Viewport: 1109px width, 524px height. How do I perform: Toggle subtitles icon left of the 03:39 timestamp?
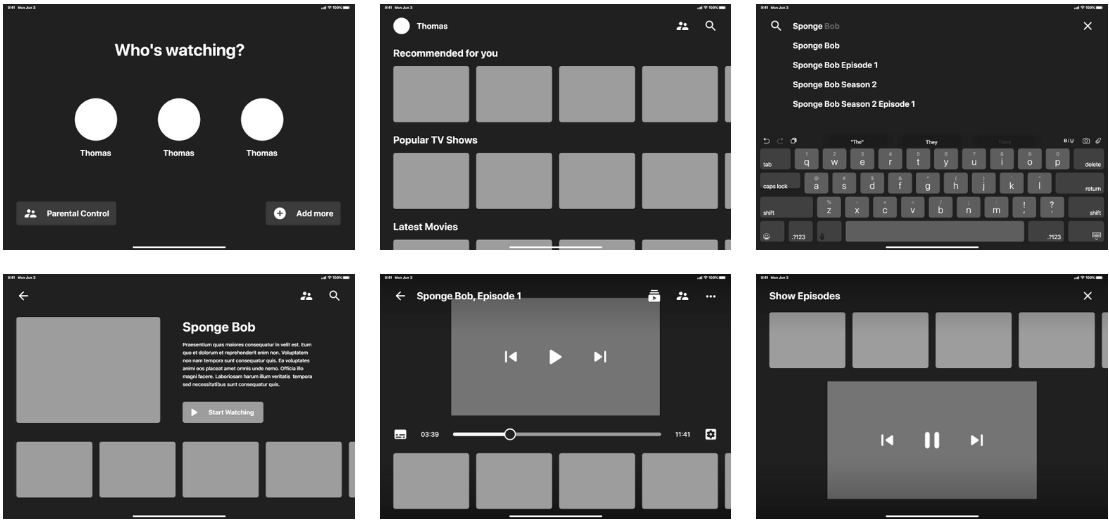[400, 434]
